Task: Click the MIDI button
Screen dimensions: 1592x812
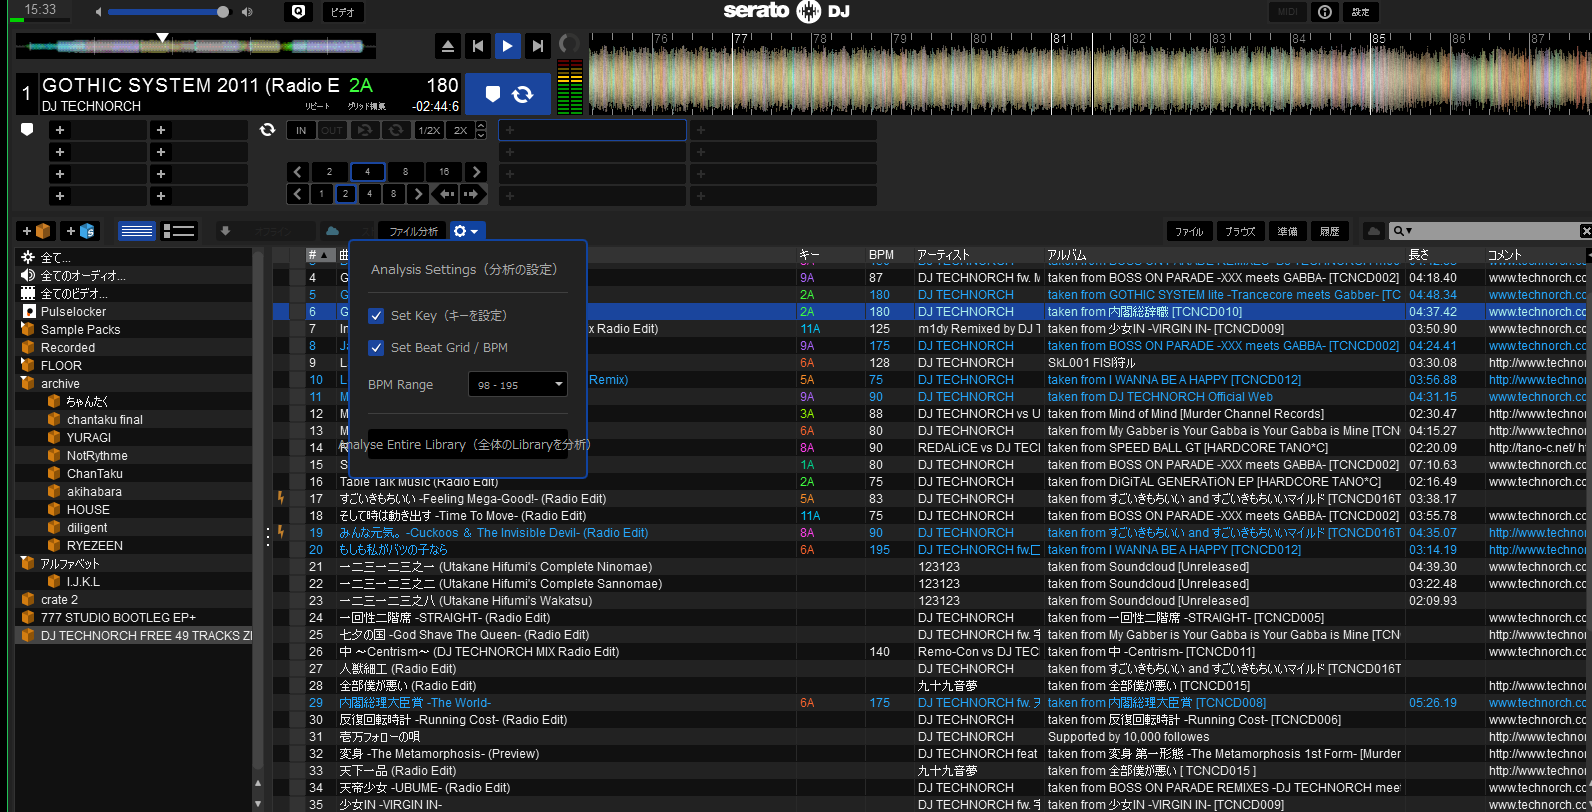Action: coord(1288,12)
